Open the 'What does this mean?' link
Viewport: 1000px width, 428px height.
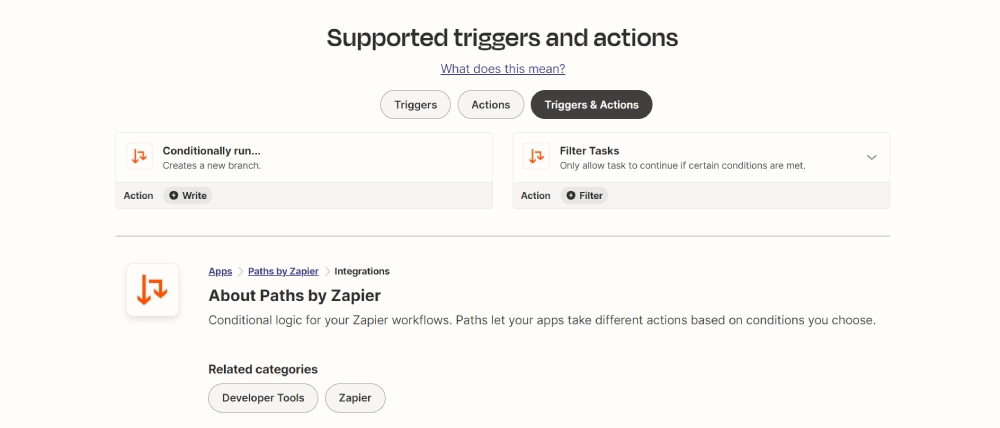click(x=503, y=69)
